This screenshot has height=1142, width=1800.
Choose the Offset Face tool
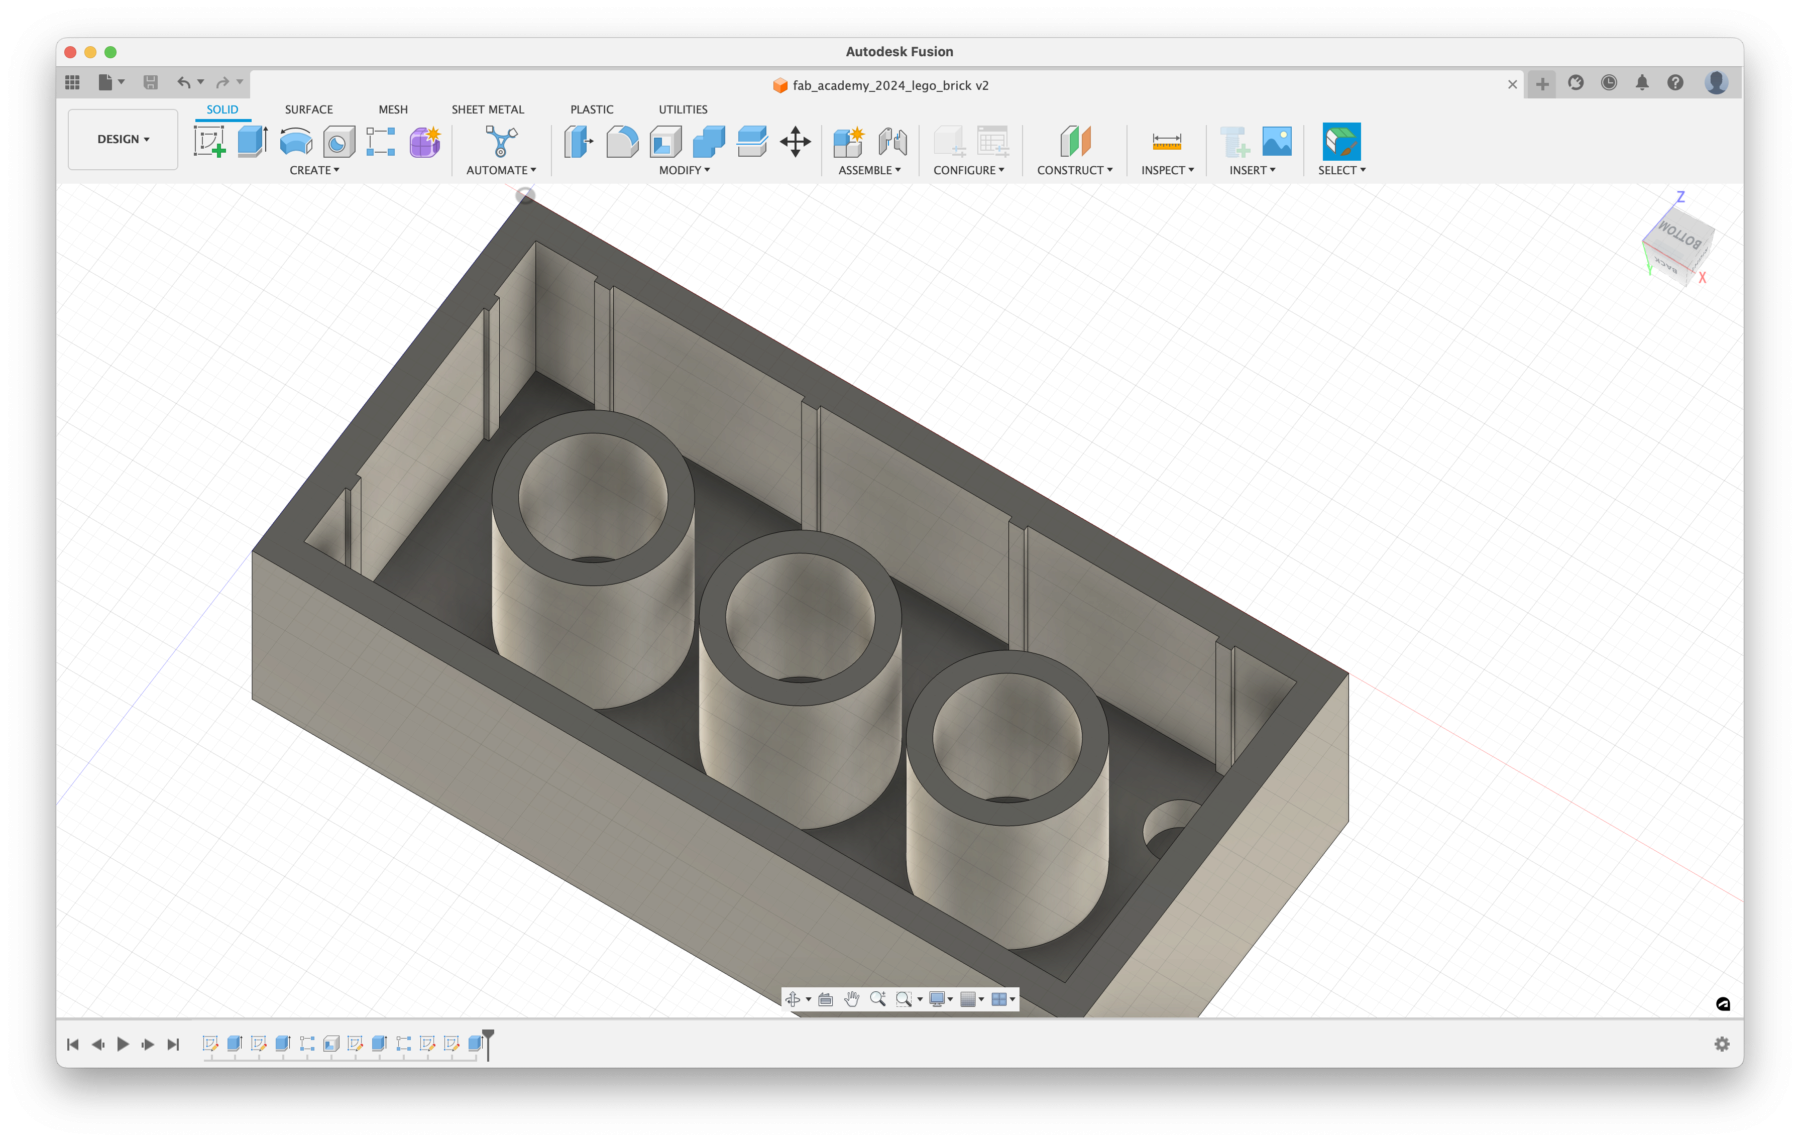tap(751, 142)
